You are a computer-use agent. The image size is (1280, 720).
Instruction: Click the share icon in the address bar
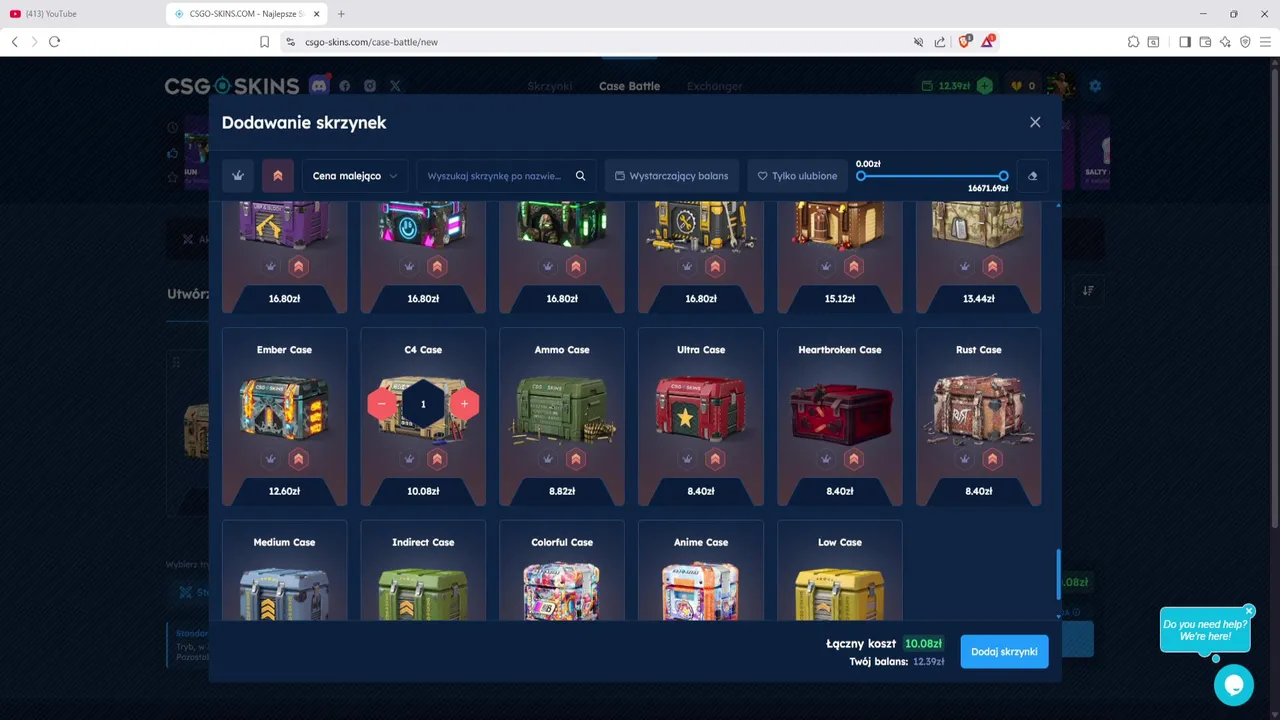940,42
